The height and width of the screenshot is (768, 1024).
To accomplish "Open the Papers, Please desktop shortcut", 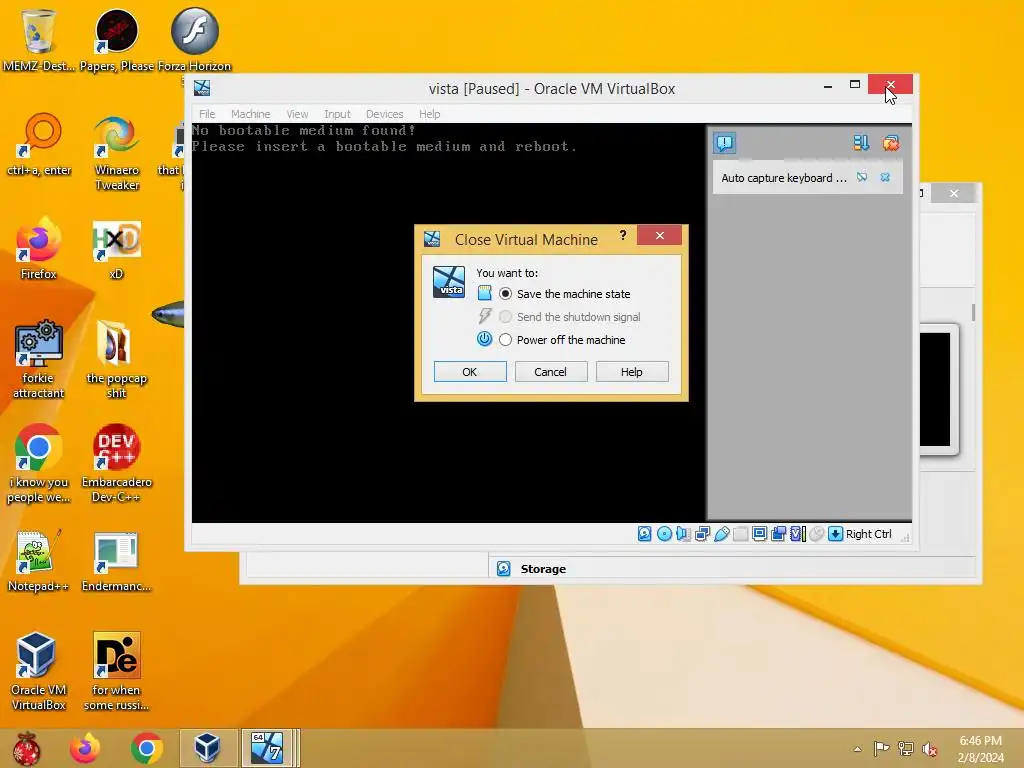I will tap(117, 38).
